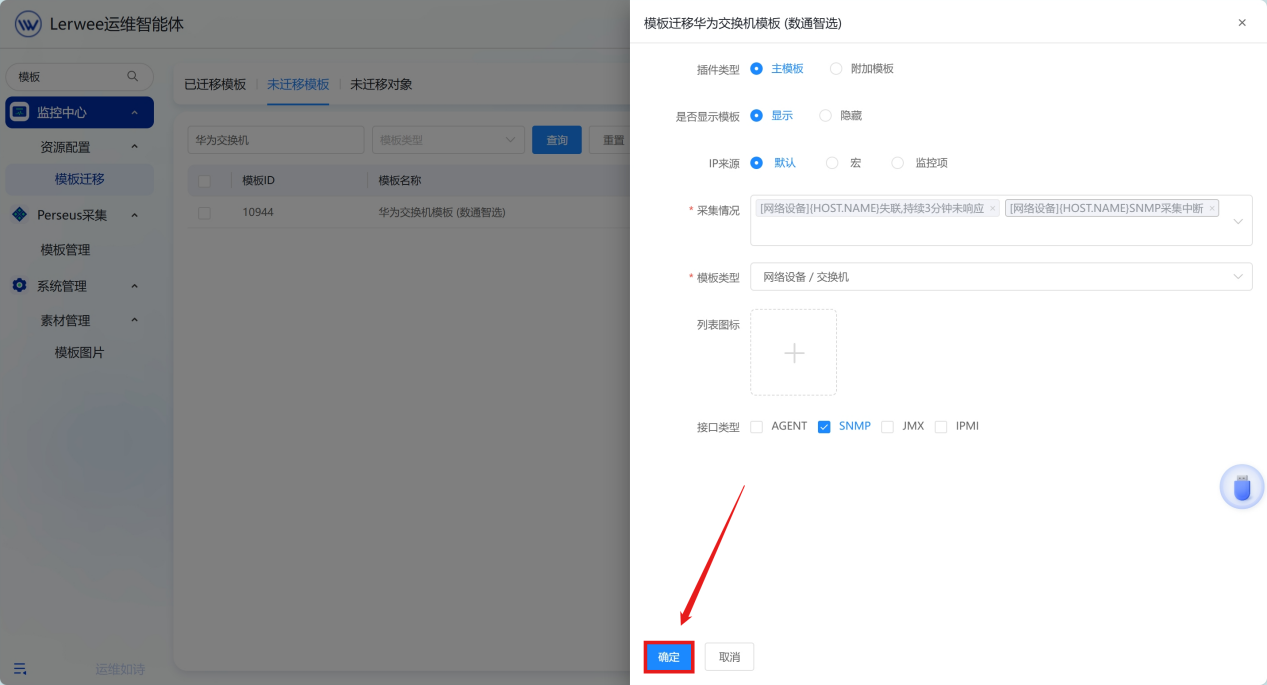Set IP来源 to 监控项
Viewport: 1267px width, 685px height.
(x=897, y=162)
